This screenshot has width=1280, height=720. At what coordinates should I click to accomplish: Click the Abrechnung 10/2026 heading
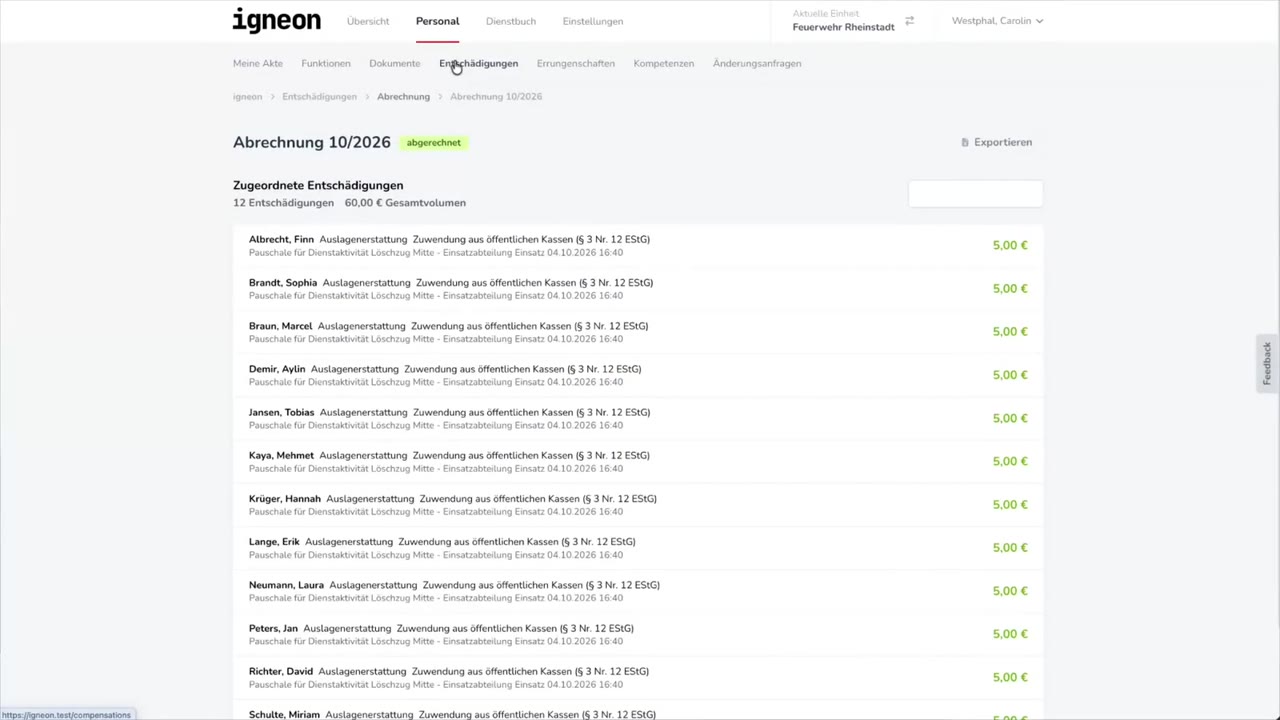click(x=312, y=142)
